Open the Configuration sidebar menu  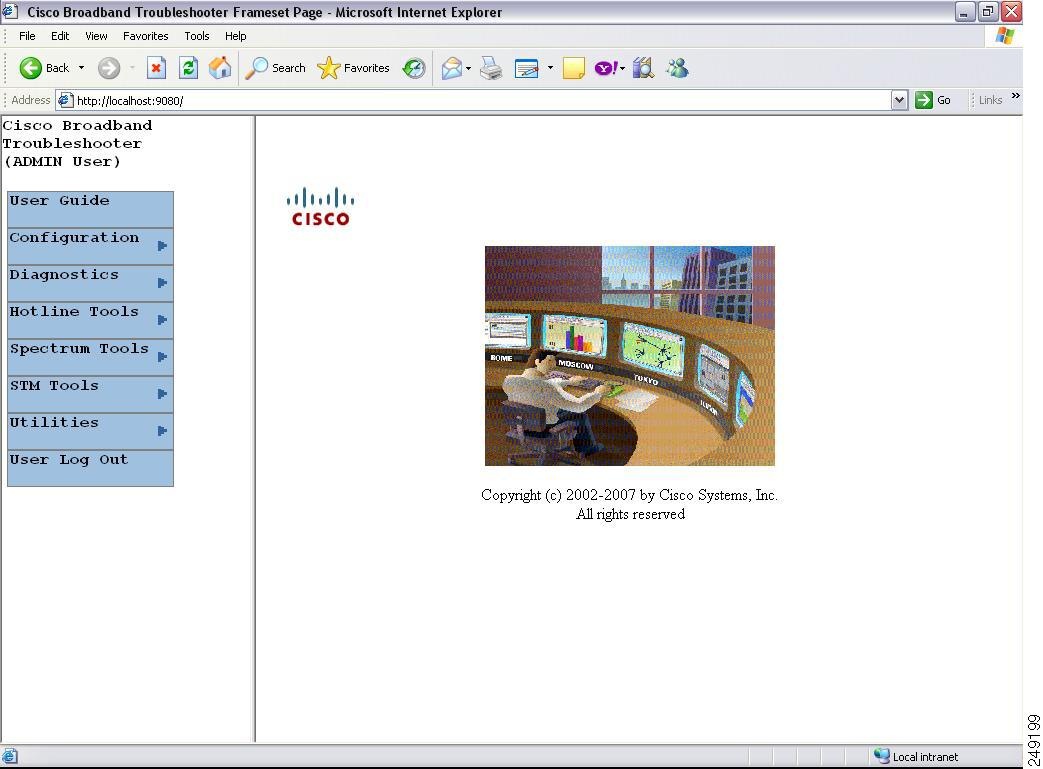pos(90,246)
